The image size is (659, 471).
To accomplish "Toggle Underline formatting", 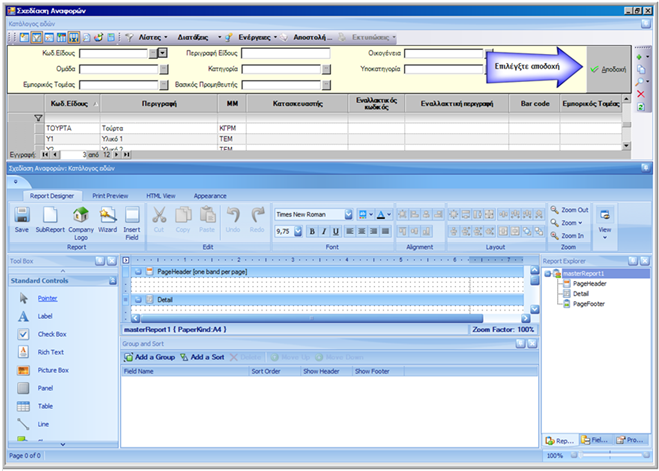I will (x=335, y=231).
